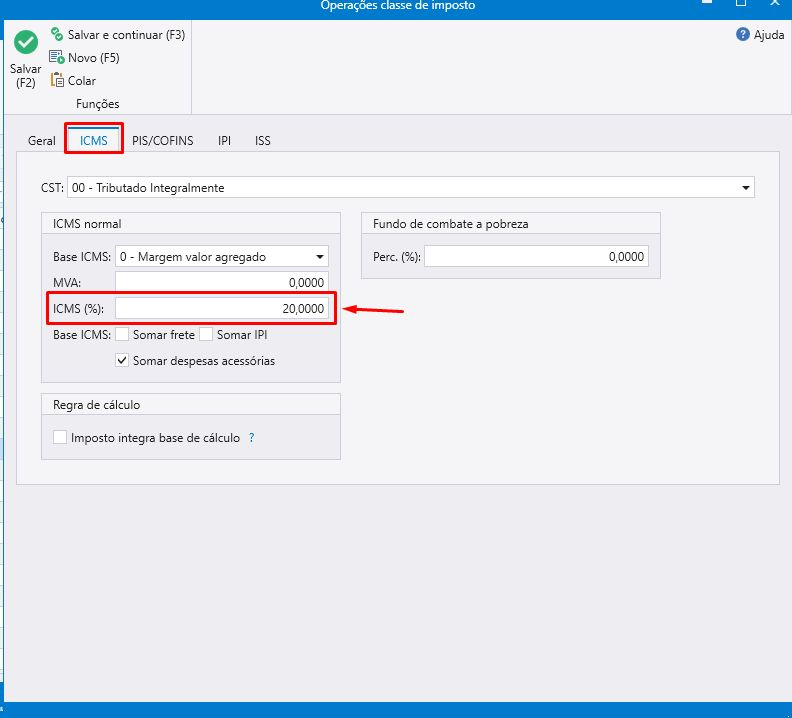Viewport: 792px width, 718px height.
Task: Close the Operações classe de imposto window
Action: pyautogui.click(x=774, y=5)
